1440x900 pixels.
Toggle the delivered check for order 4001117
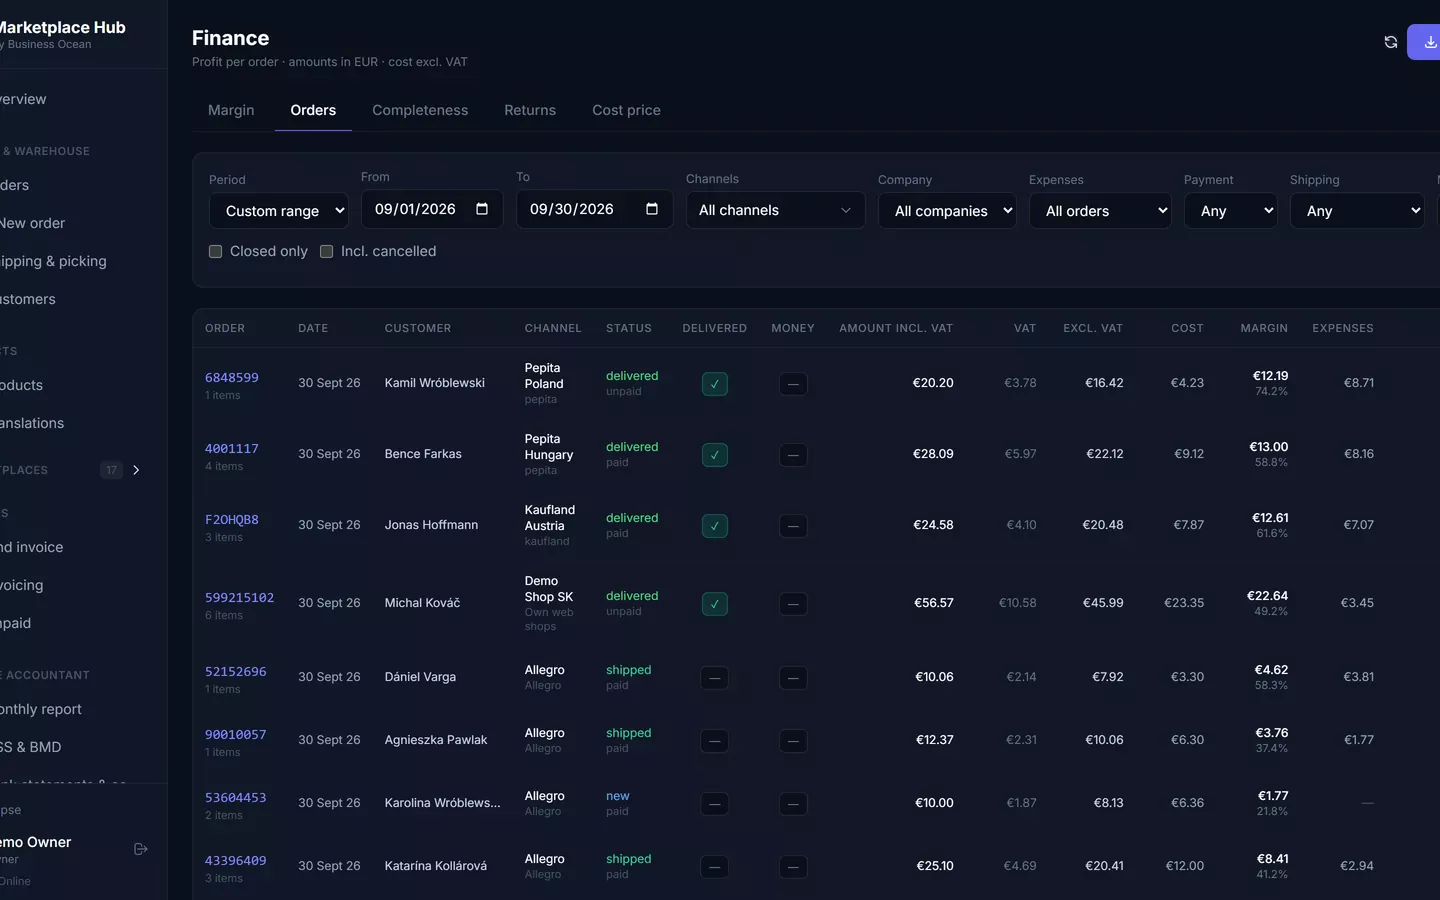click(x=714, y=455)
